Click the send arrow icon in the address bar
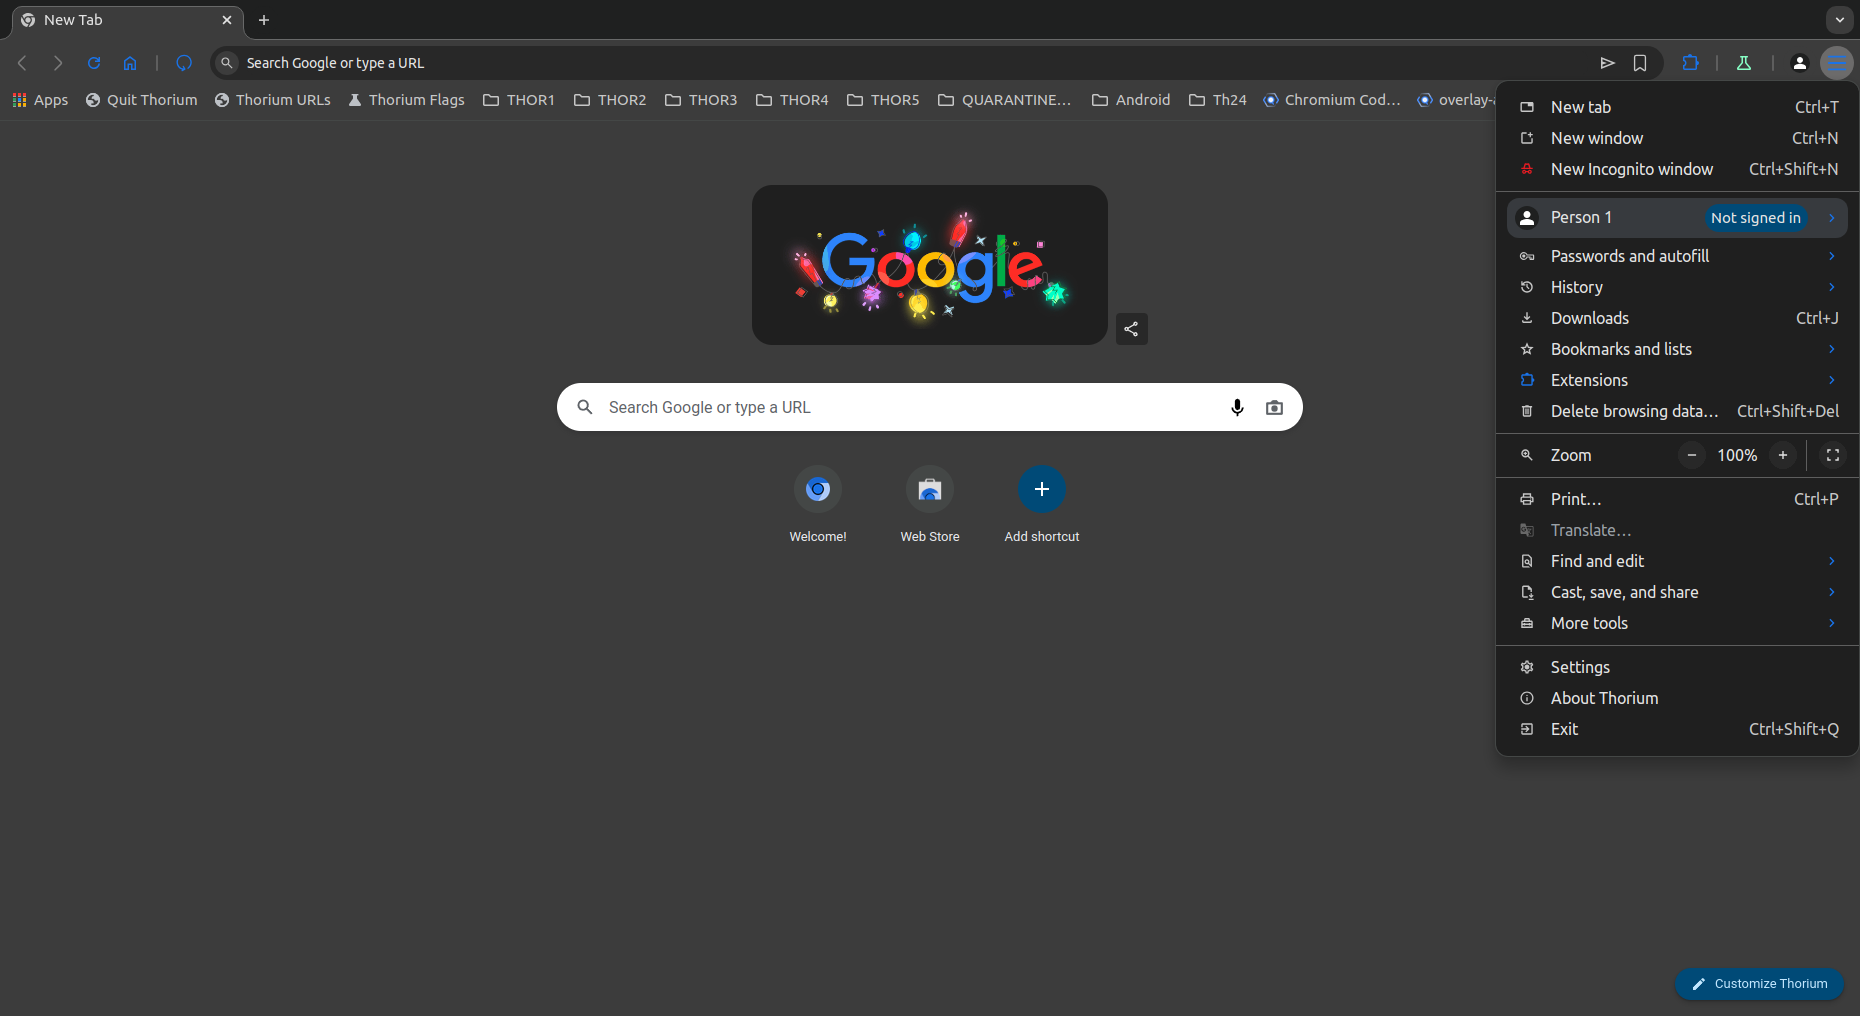 (x=1608, y=63)
